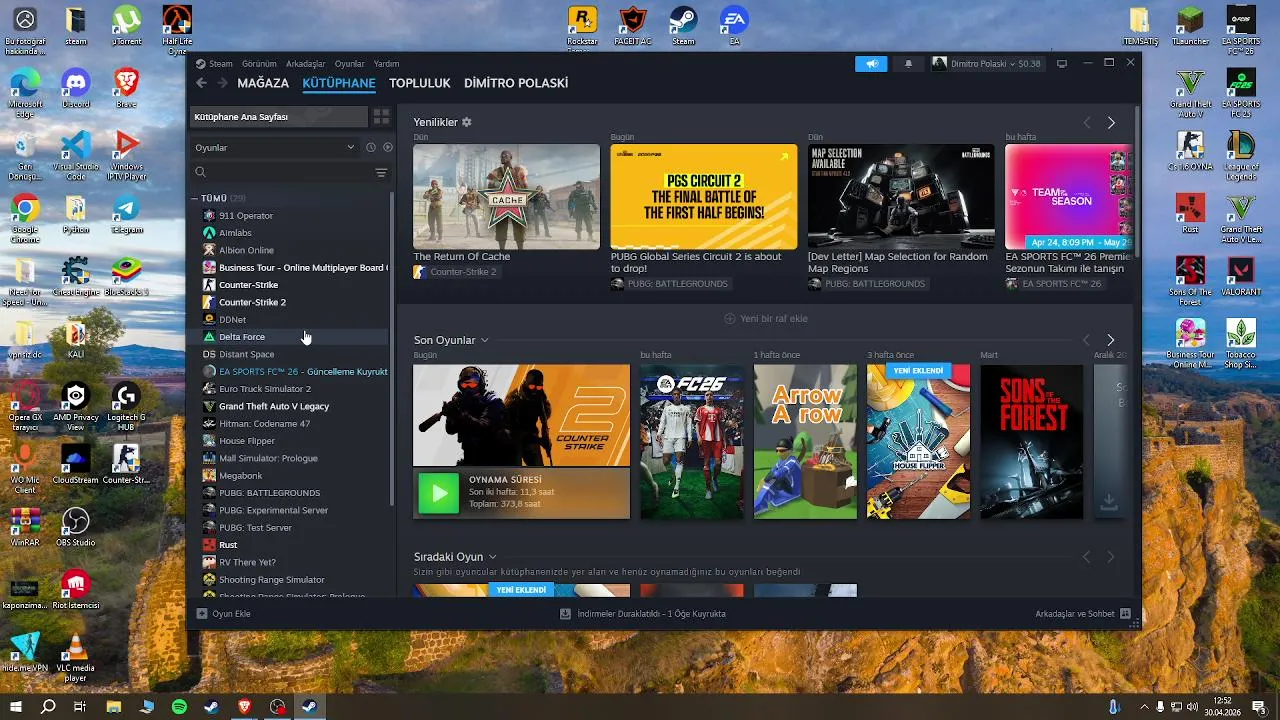Open advanced filter settings icon
This screenshot has height=720, width=1280.
(x=381, y=173)
